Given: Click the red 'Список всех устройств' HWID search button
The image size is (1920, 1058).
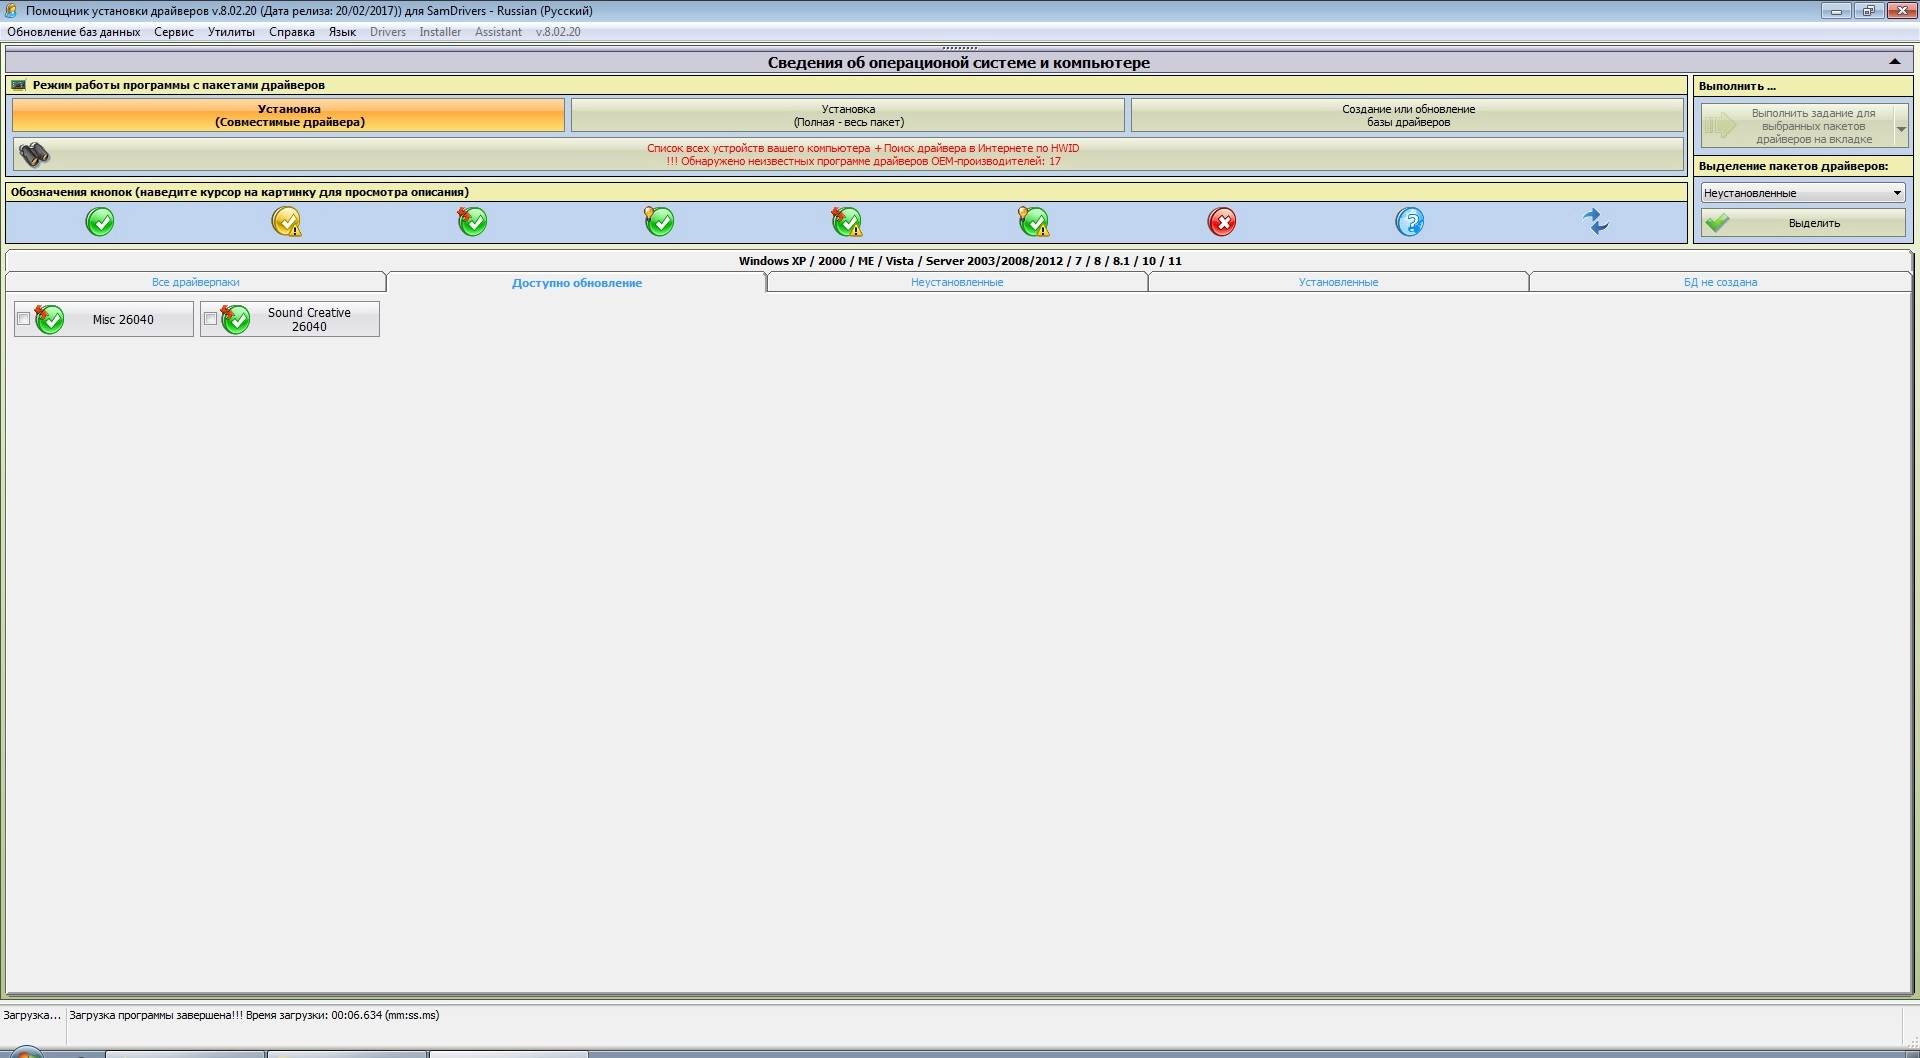Looking at the screenshot, I should click(849, 154).
